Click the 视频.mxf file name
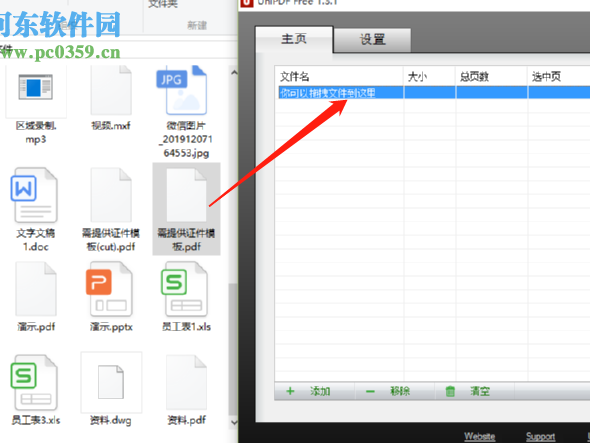Screen dimensions: 590x443 (x=111, y=126)
